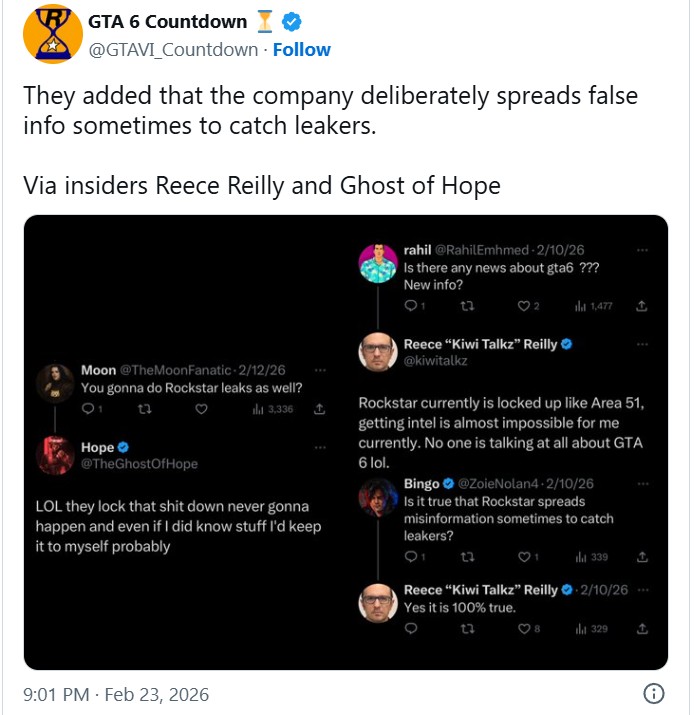This screenshot has width=695, height=715.
Task: Click the share icon on Moon's tweet
Action: tap(320, 409)
